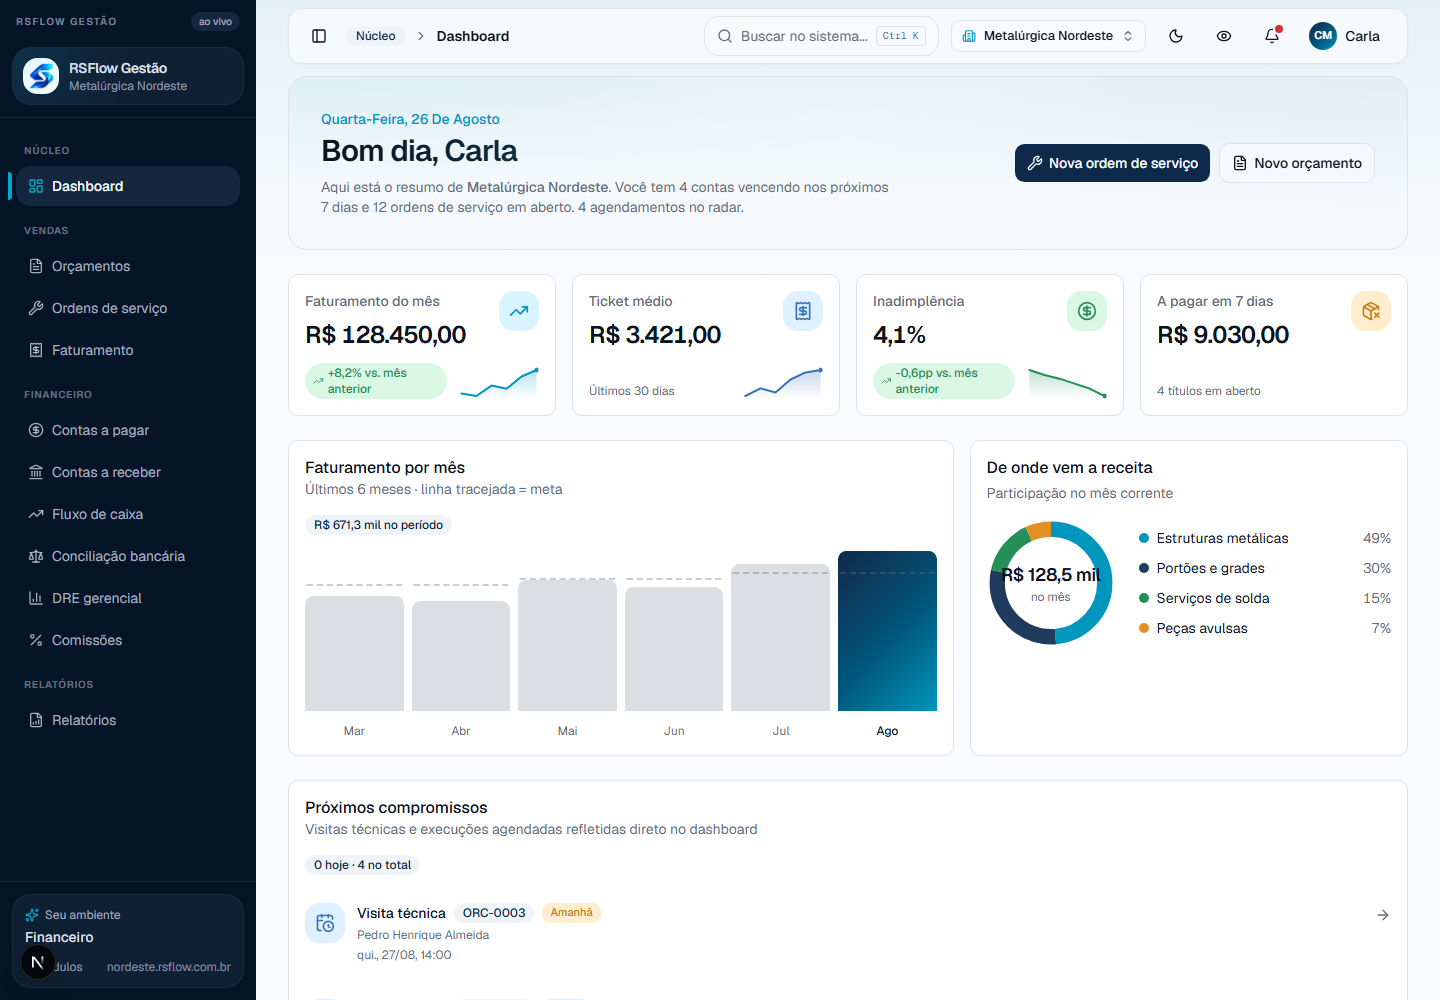
Task: Click the Orçamentos document icon
Action: coord(36,266)
